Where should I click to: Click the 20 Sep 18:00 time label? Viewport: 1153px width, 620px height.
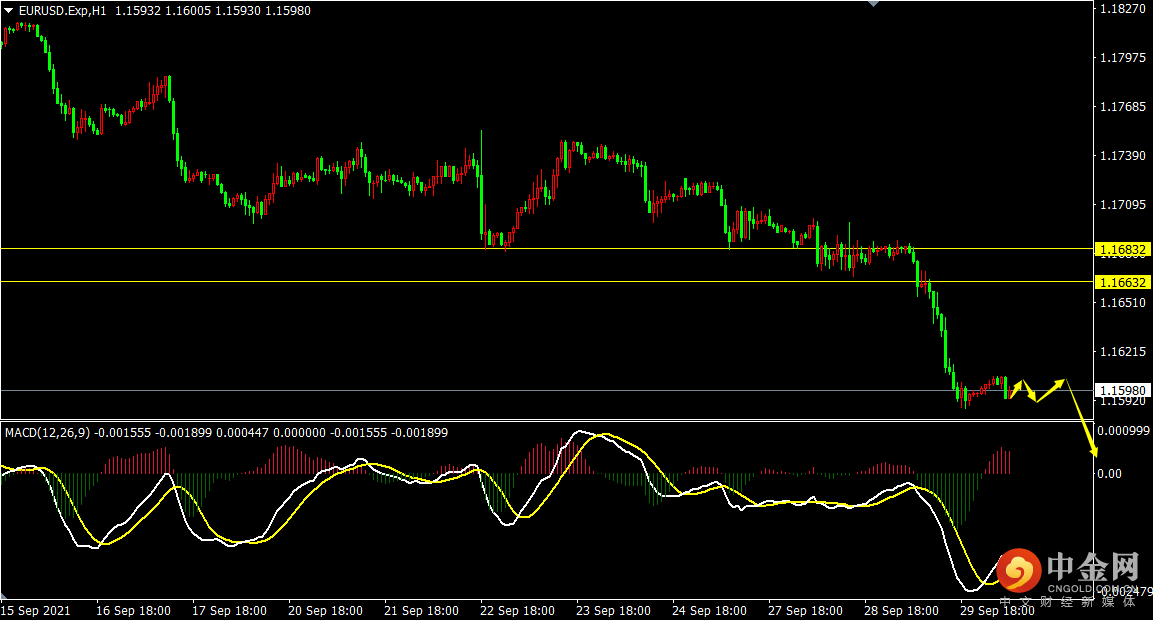[326, 610]
